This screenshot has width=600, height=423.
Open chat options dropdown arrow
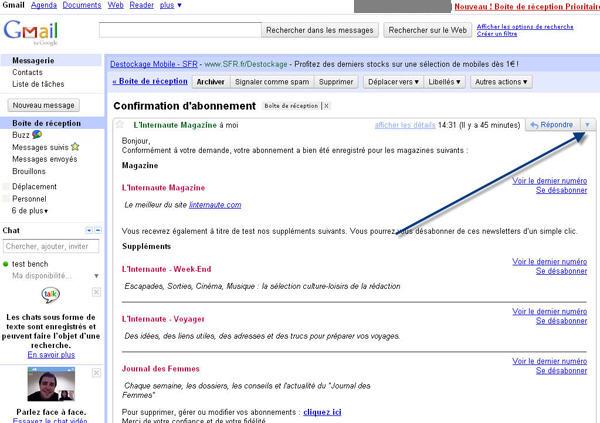point(89,230)
